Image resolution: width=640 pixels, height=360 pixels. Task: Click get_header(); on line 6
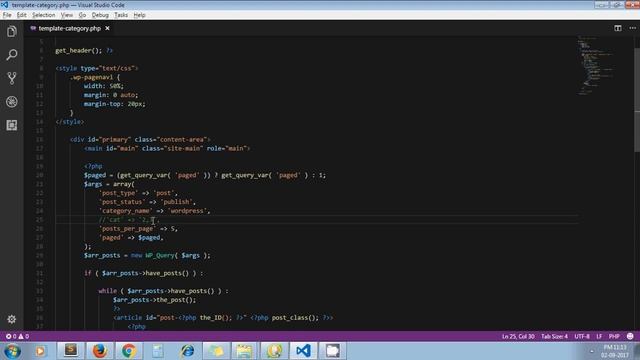pos(78,51)
